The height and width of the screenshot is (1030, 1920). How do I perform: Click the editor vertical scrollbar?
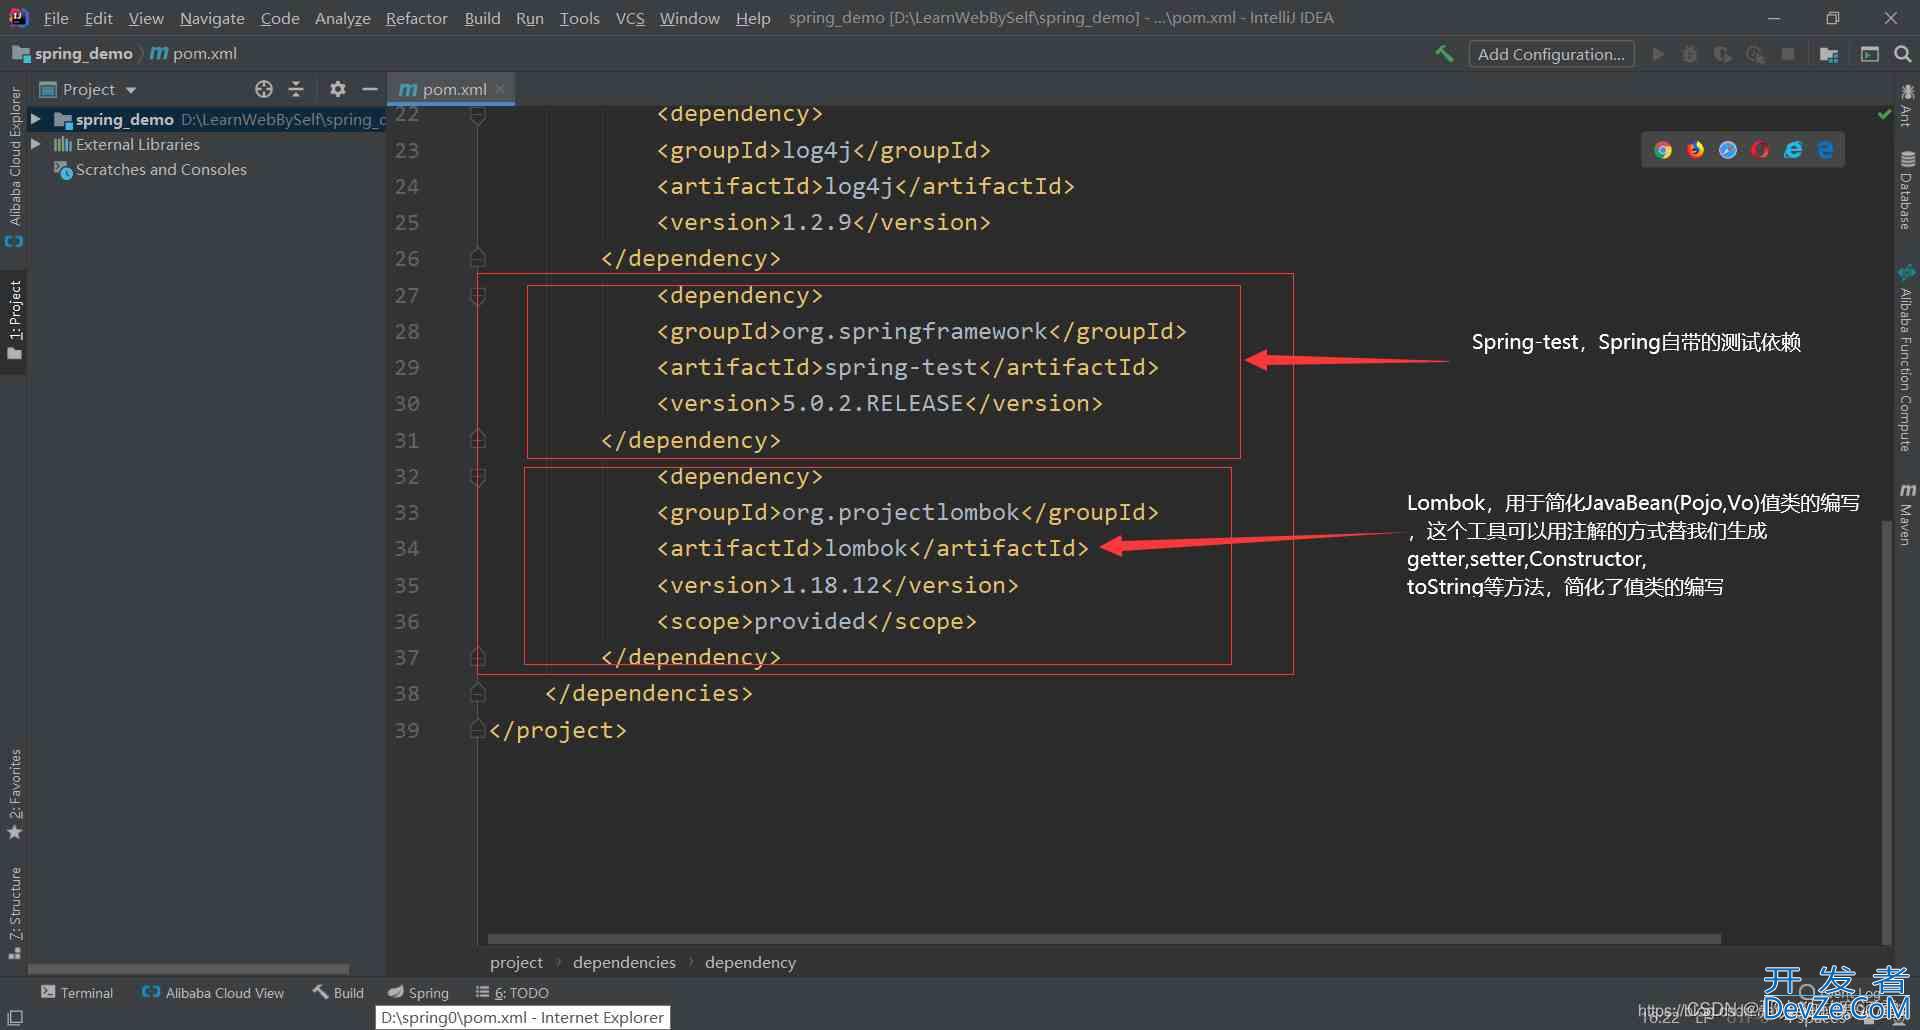(1887, 730)
